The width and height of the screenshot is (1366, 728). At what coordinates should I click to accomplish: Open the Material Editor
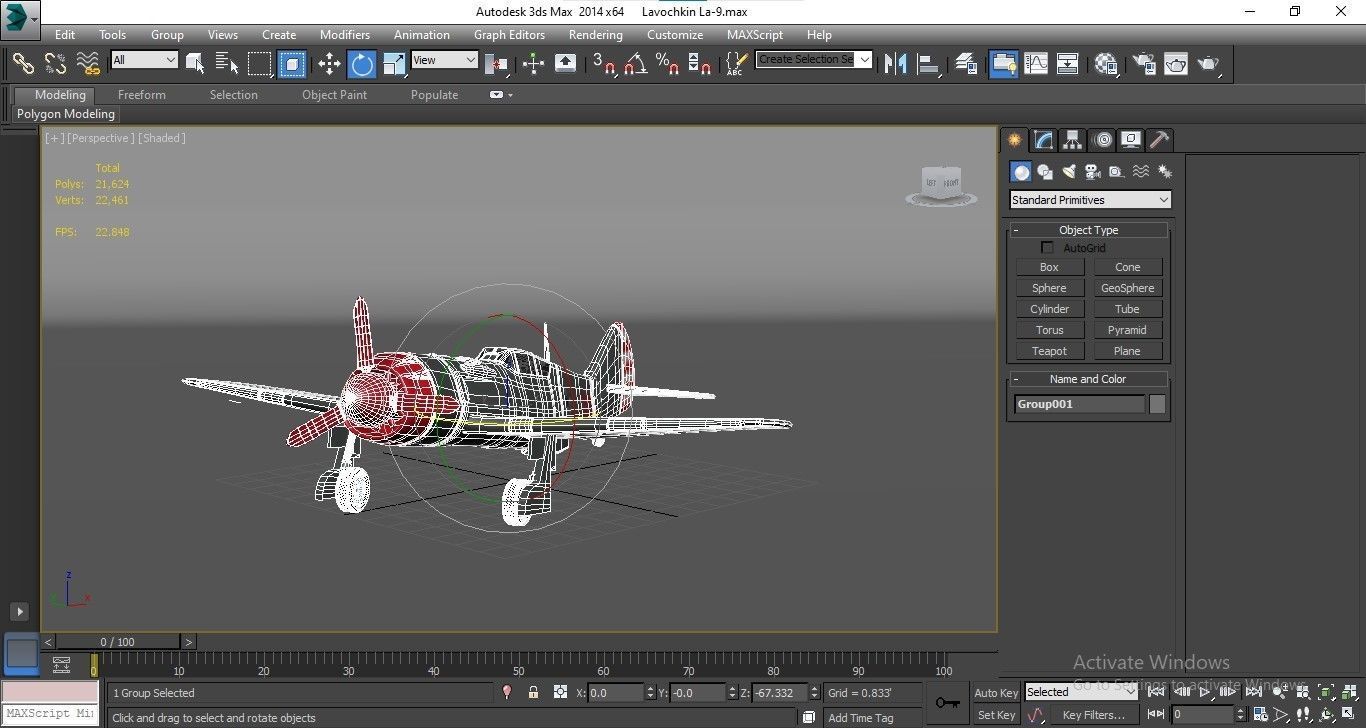[x=1106, y=64]
